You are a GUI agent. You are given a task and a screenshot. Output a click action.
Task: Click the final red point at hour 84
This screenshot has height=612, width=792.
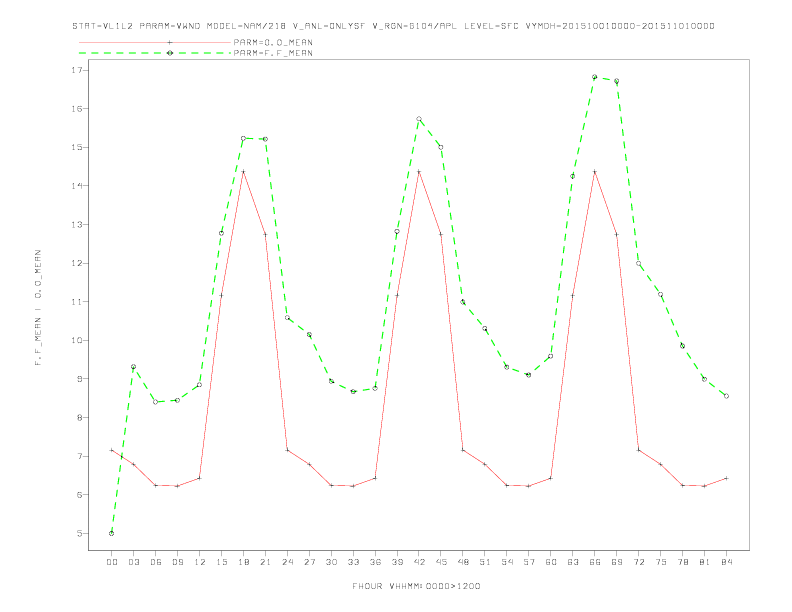coord(726,478)
